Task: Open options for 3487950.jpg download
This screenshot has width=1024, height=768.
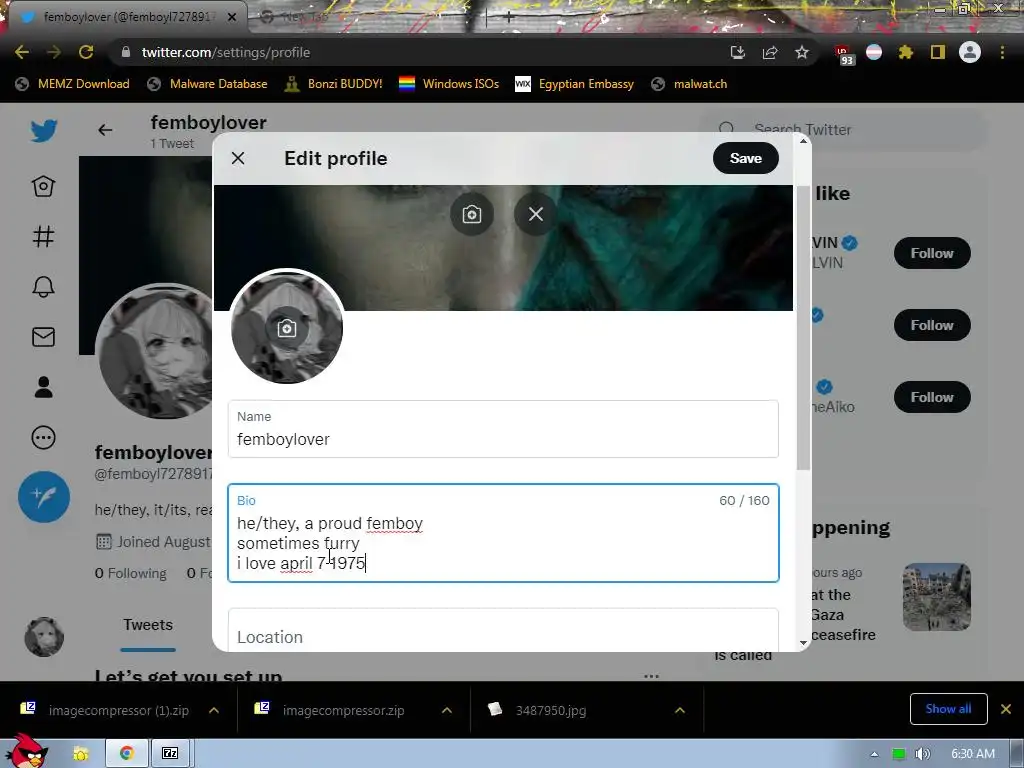Action: coord(680,710)
